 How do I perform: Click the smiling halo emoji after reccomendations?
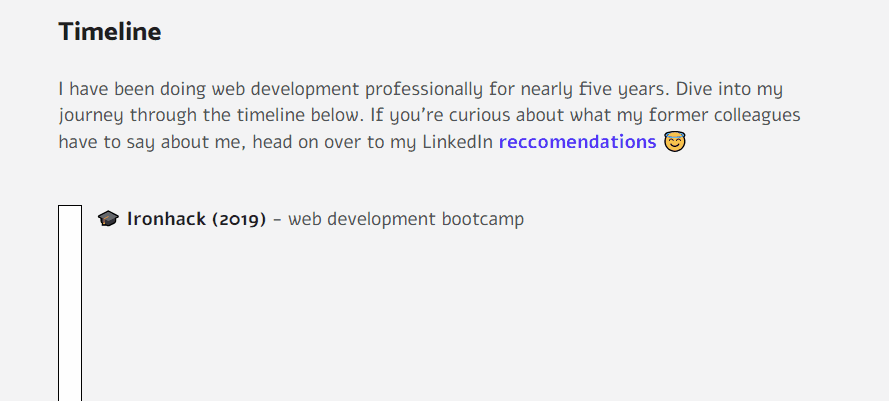[x=676, y=142]
